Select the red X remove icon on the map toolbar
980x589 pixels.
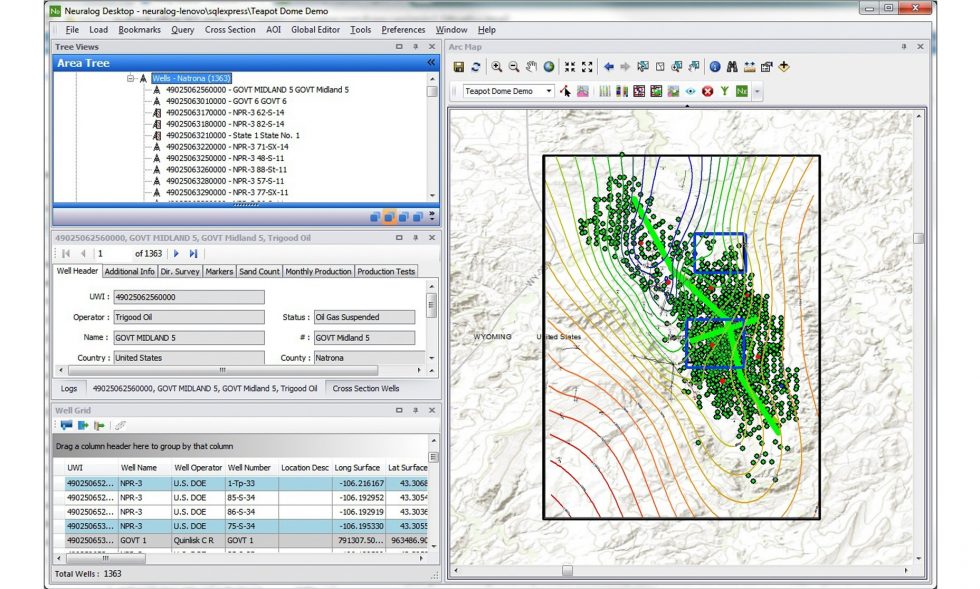click(707, 90)
